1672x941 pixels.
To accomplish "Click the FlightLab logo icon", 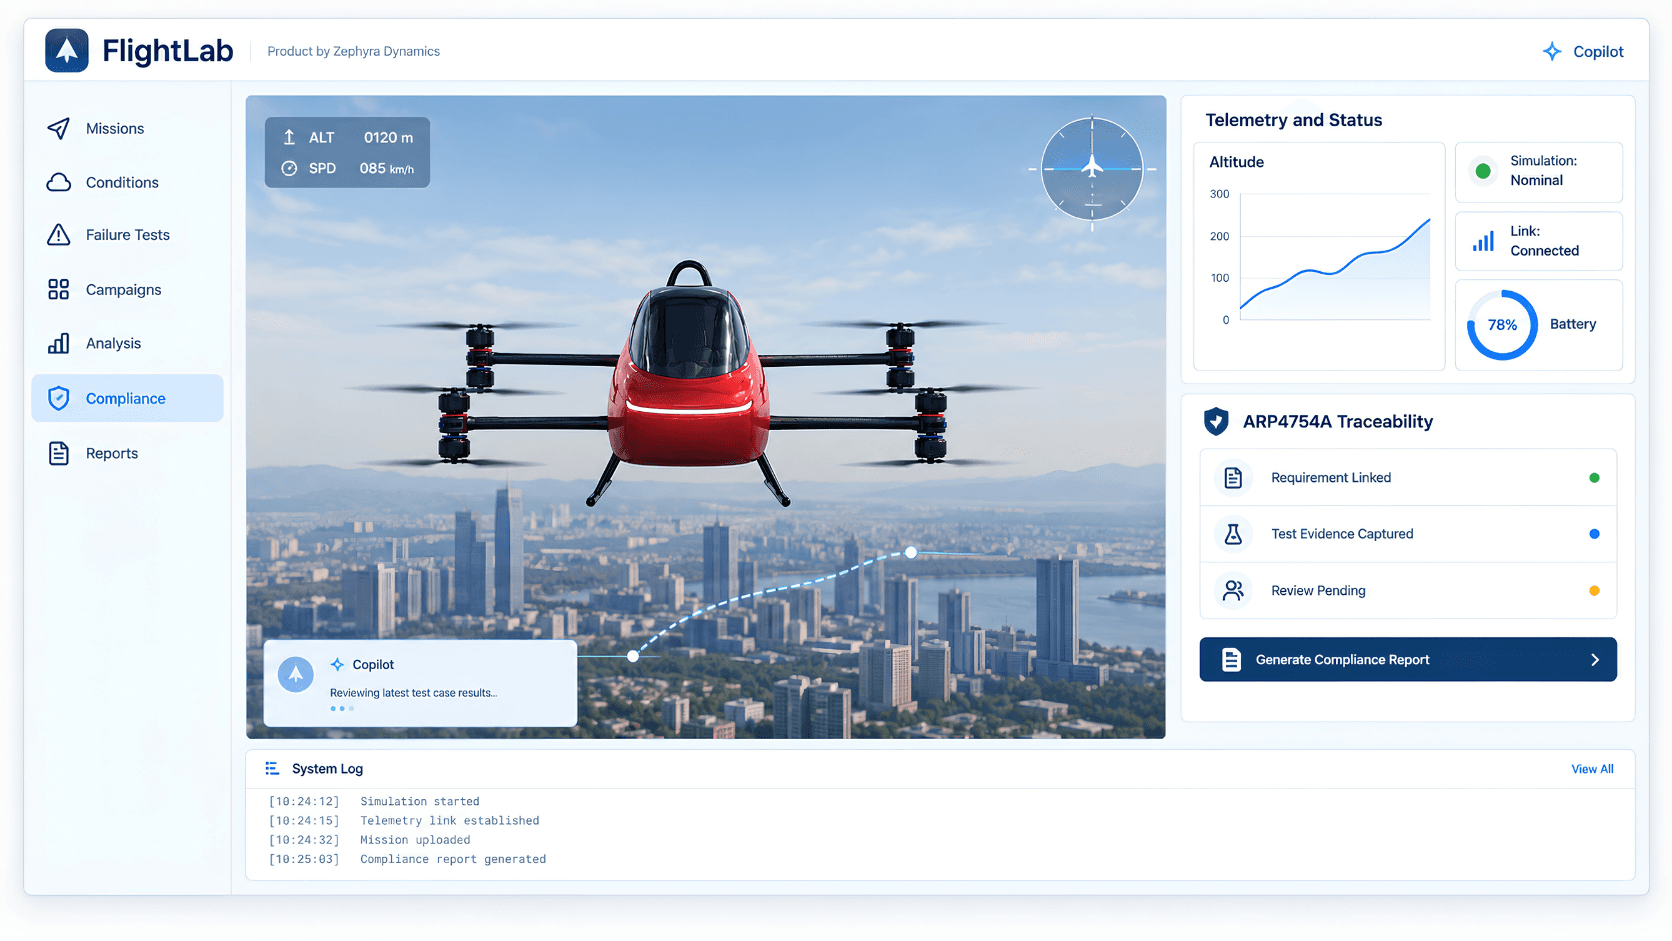I will [67, 51].
